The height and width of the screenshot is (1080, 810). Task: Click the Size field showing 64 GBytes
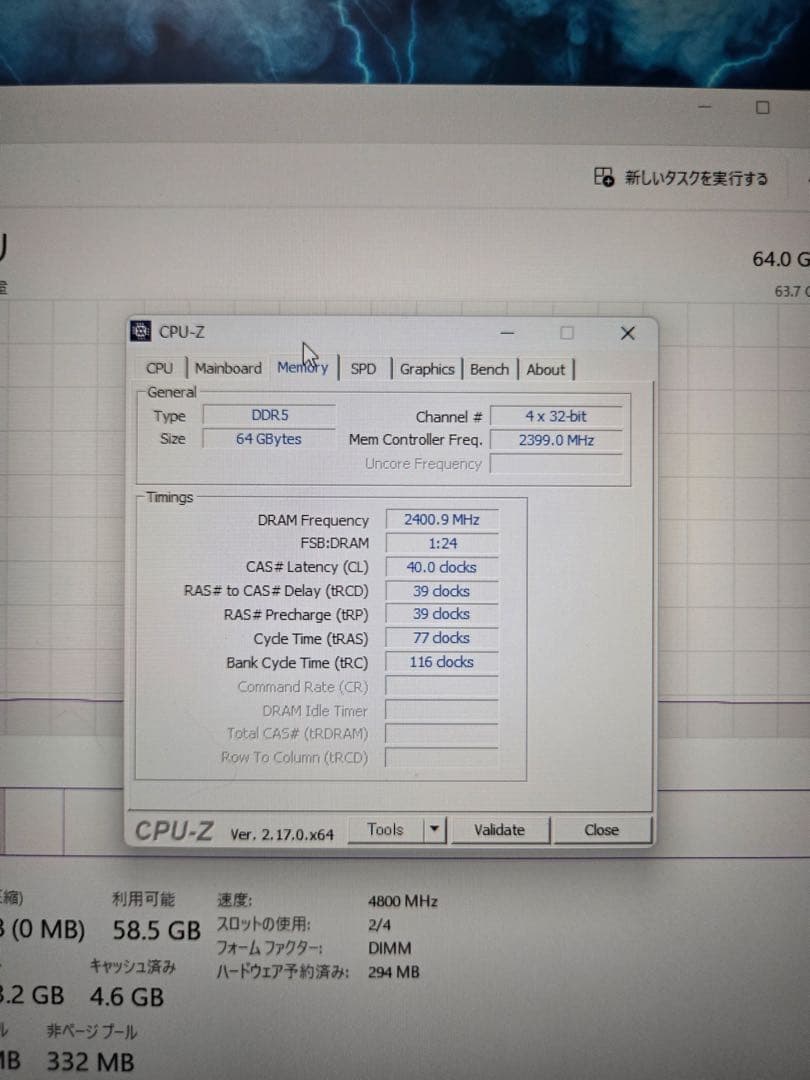tap(267, 440)
